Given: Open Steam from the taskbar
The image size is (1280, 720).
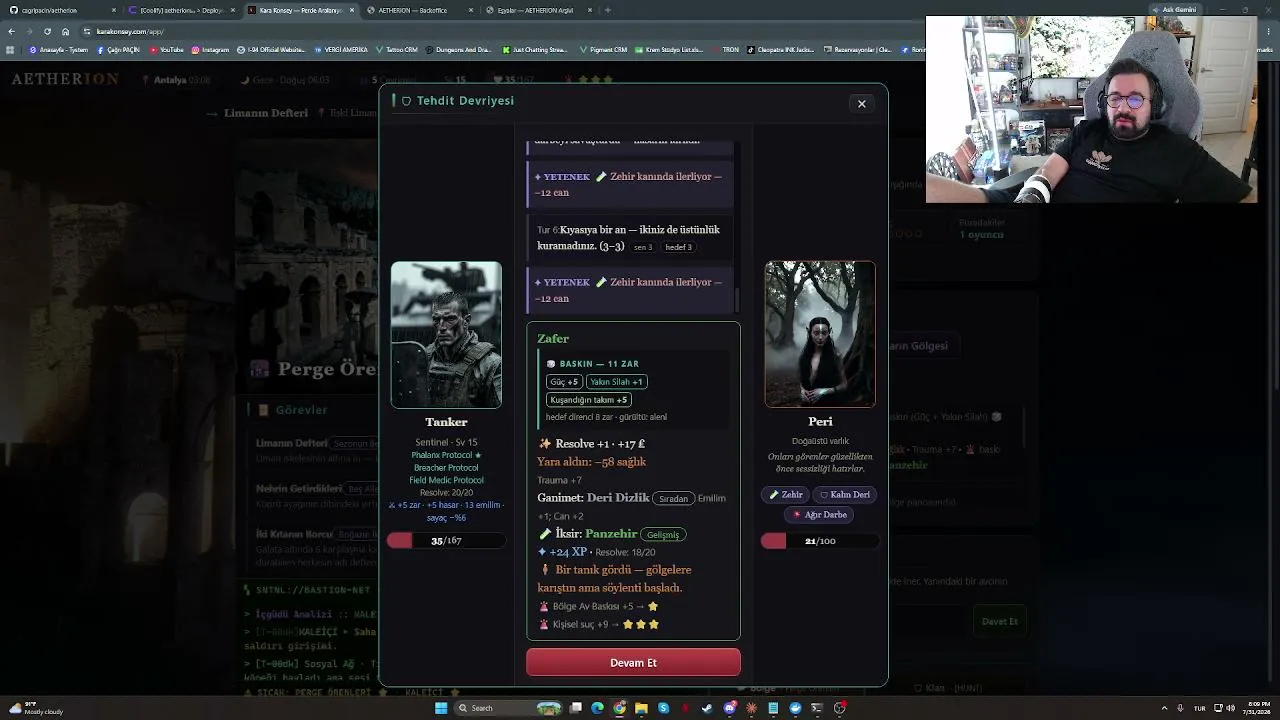Looking at the screenshot, I should (x=707, y=708).
